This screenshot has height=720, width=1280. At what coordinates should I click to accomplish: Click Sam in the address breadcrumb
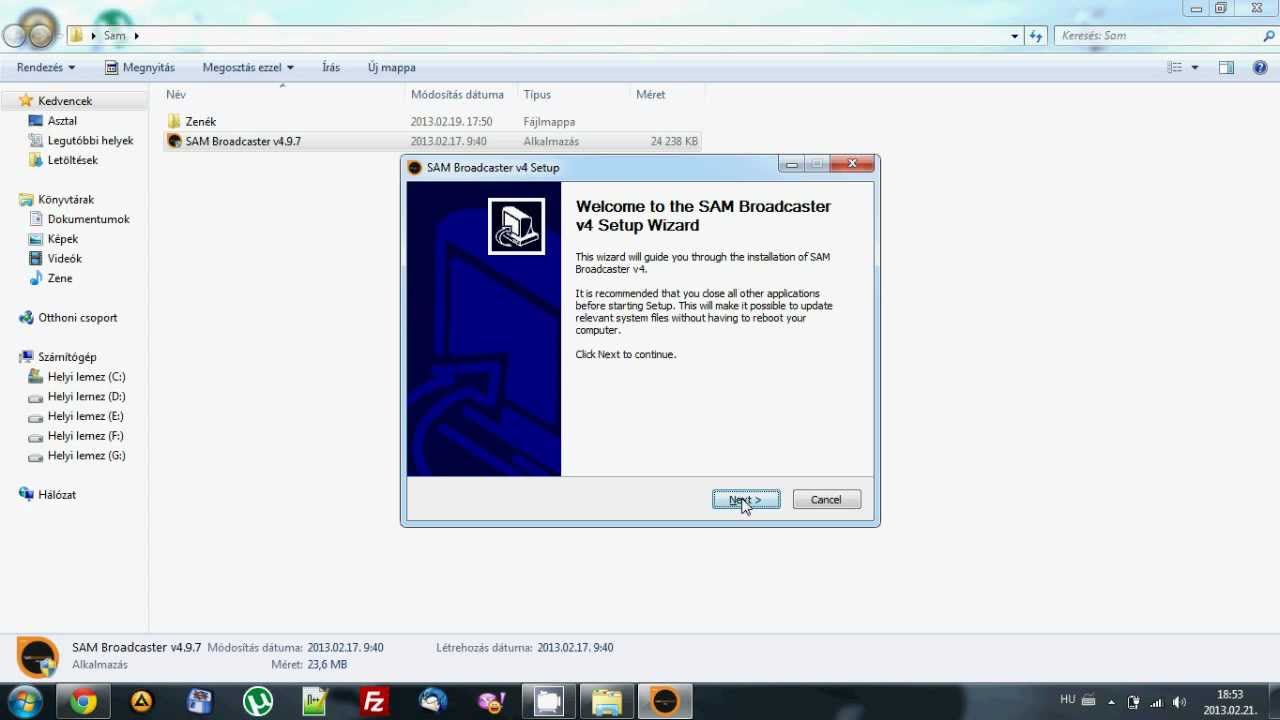coord(115,36)
